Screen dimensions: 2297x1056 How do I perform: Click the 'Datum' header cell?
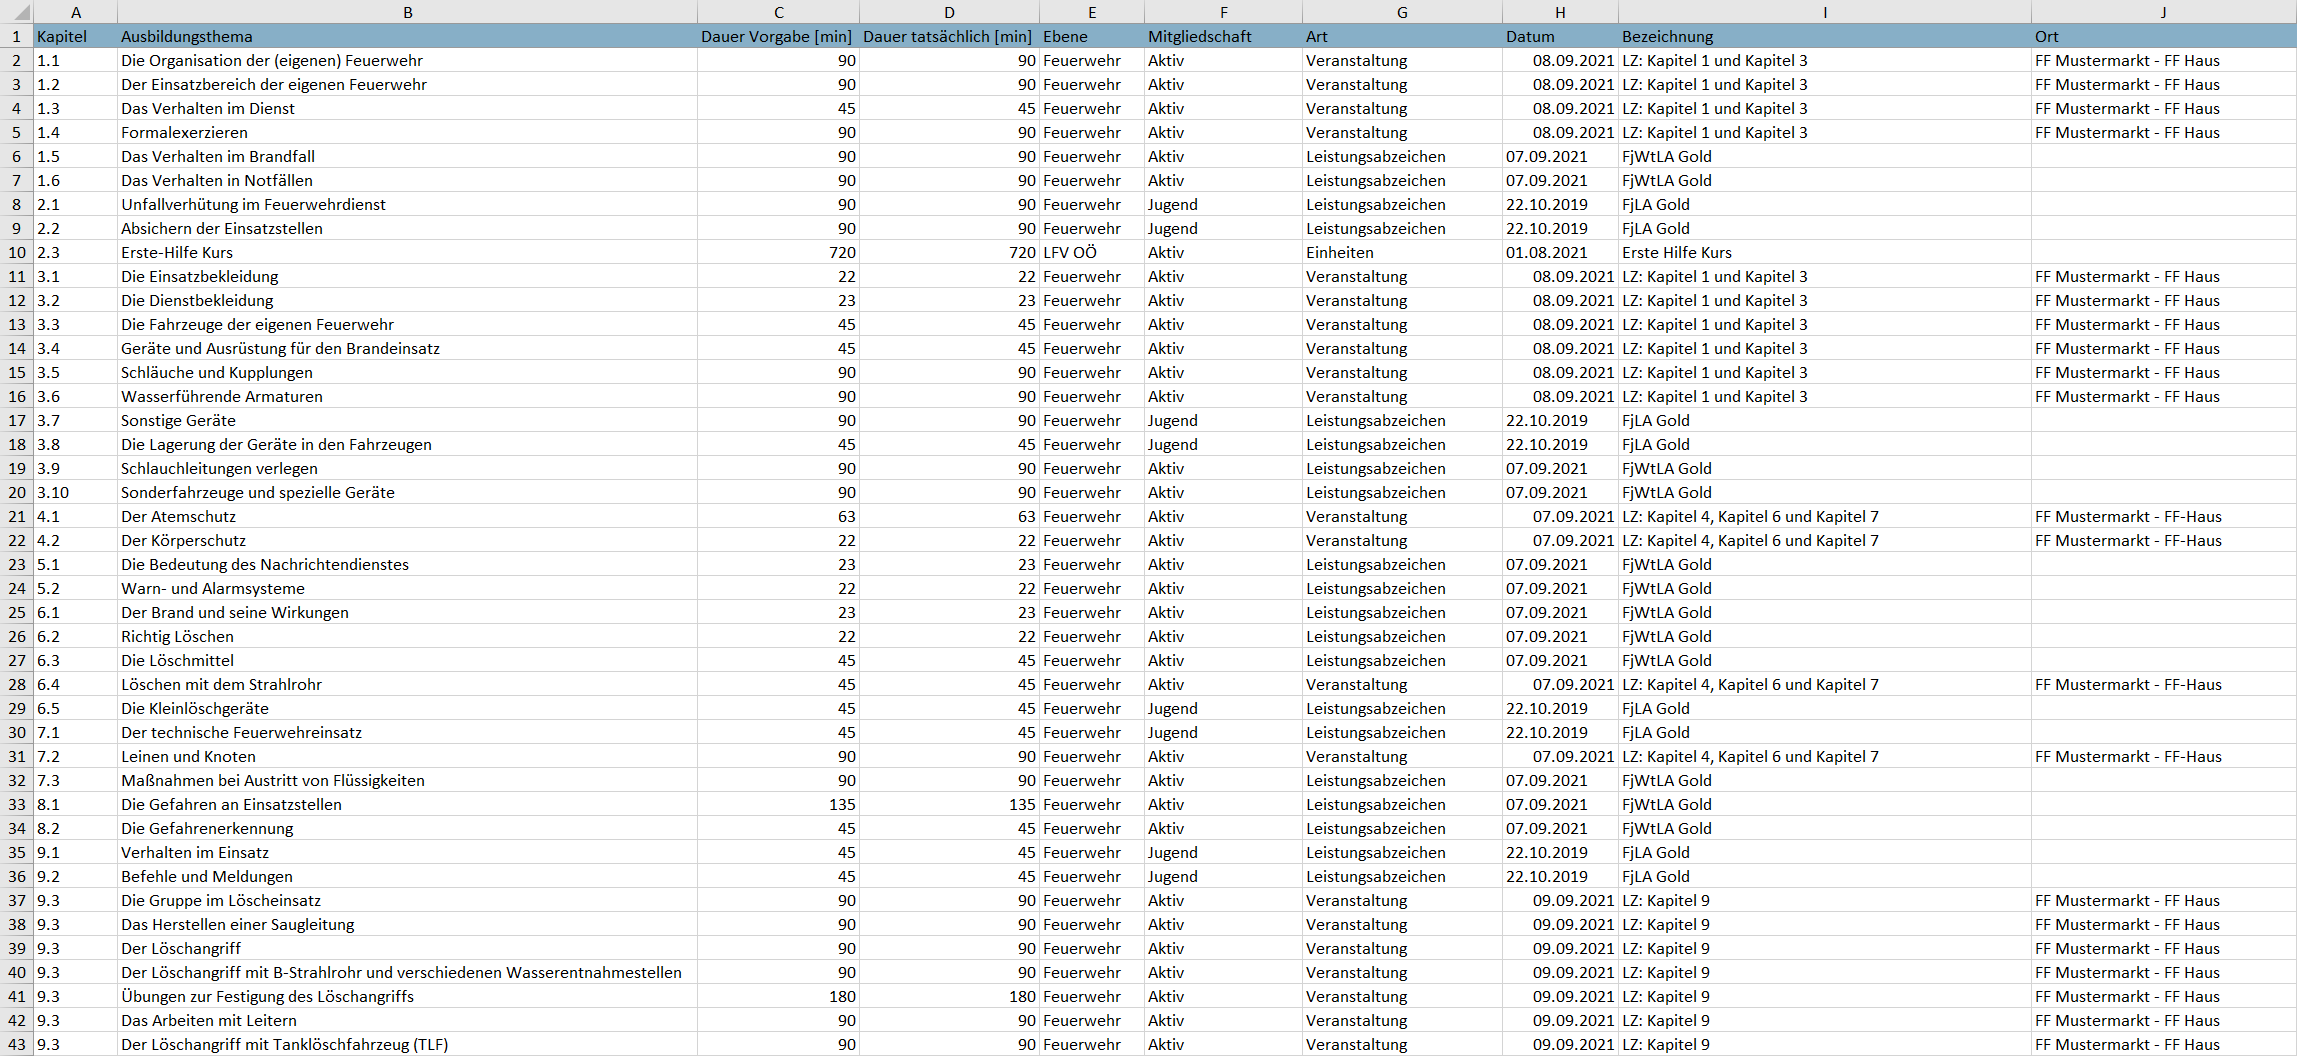click(1560, 36)
